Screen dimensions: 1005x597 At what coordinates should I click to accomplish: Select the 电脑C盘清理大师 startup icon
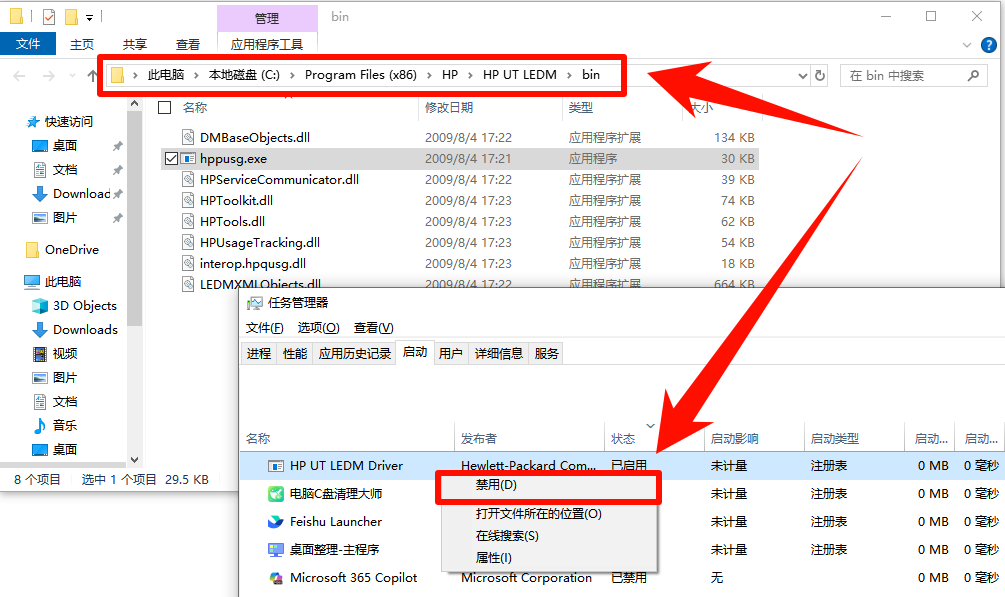276,494
